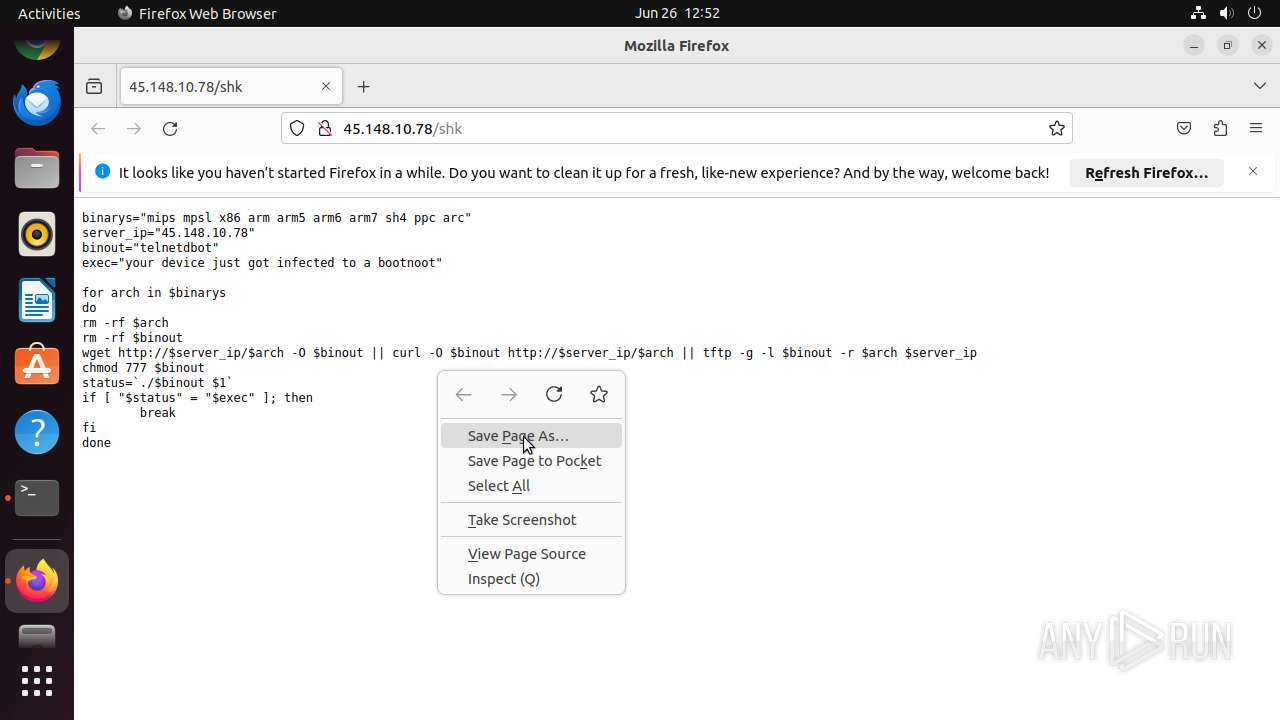The height and width of the screenshot is (720, 1280).
Task: Show Applications grid in the dock
Action: [x=37, y=681]
